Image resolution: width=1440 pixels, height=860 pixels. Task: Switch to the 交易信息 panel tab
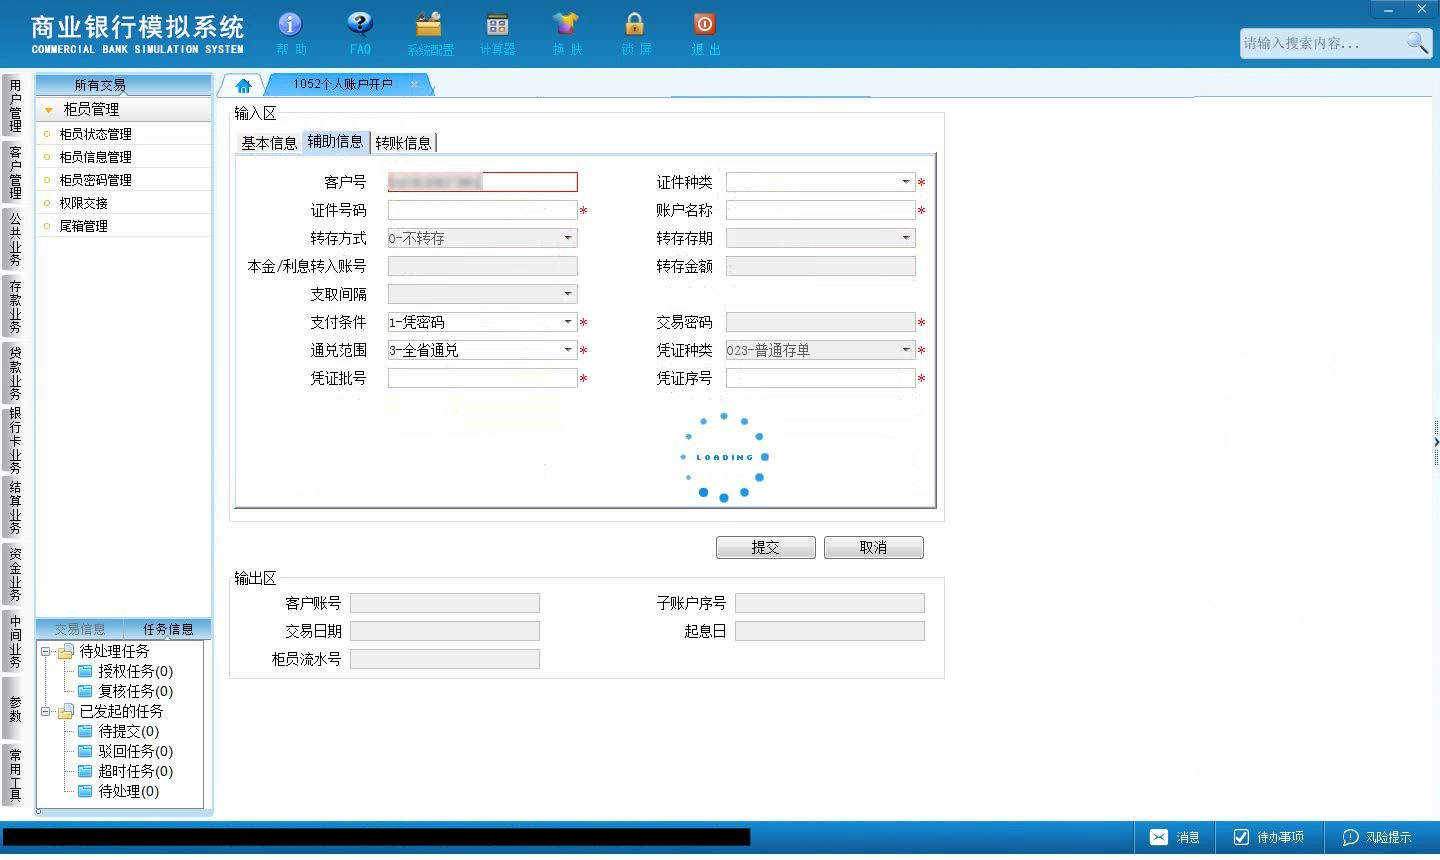click(80, 629)
